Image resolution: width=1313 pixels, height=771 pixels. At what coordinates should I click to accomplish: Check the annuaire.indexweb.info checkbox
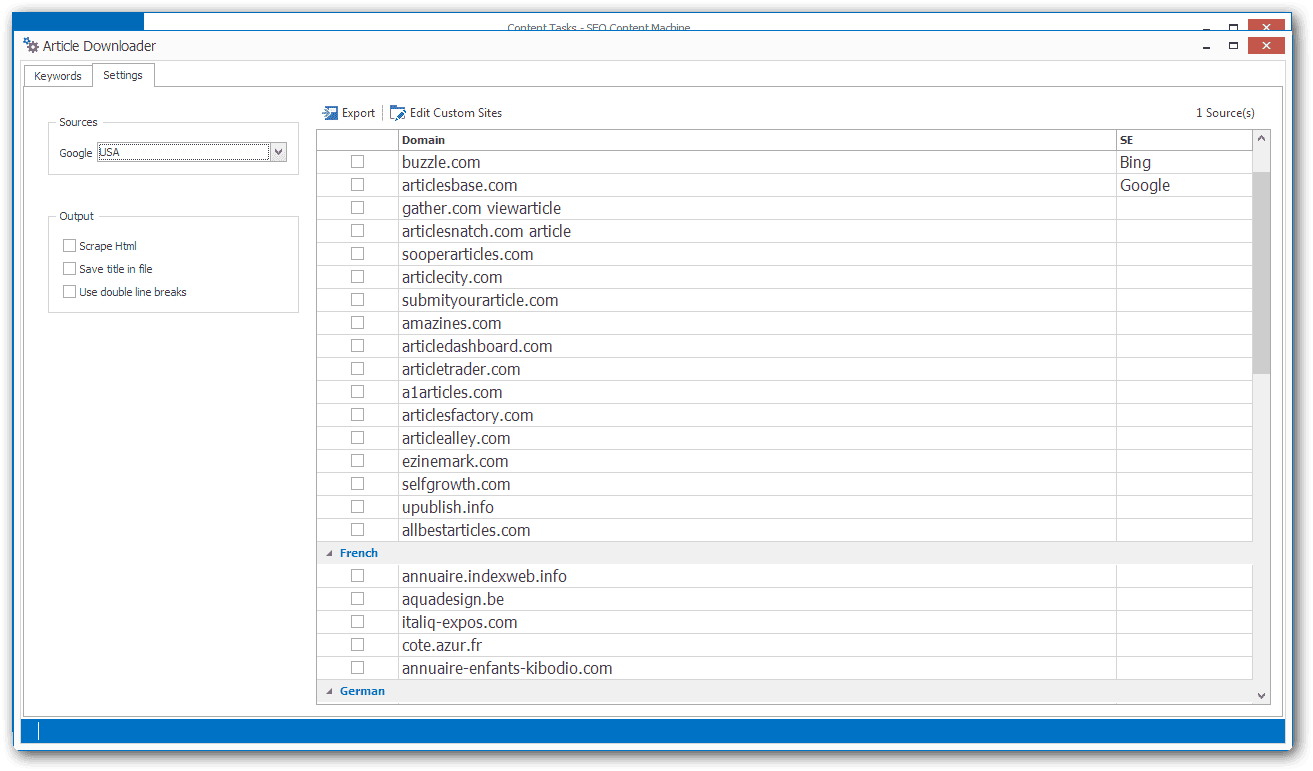tap(357, 576)
